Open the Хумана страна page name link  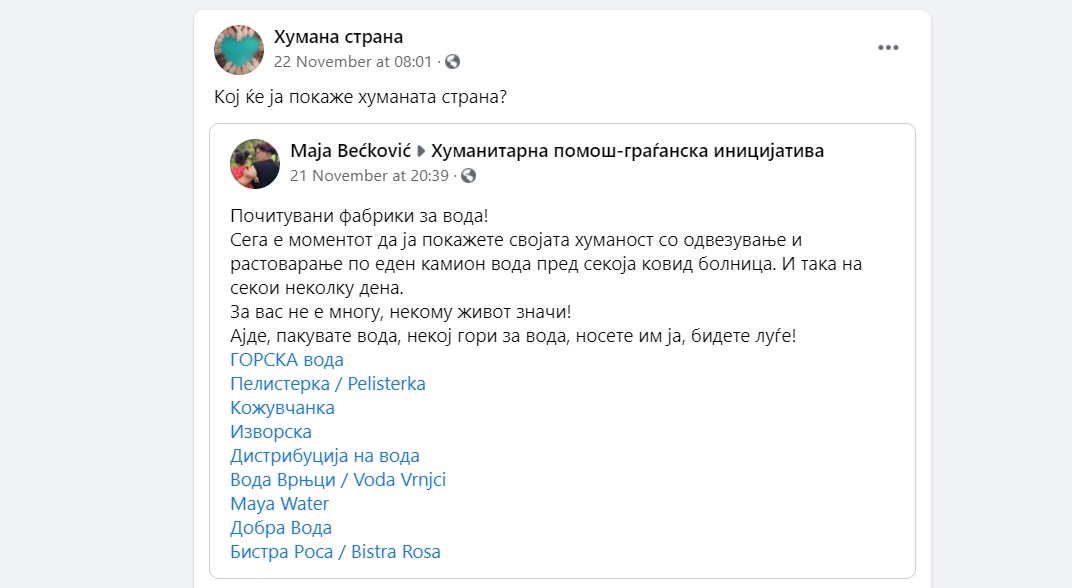(x=338, y=37)
